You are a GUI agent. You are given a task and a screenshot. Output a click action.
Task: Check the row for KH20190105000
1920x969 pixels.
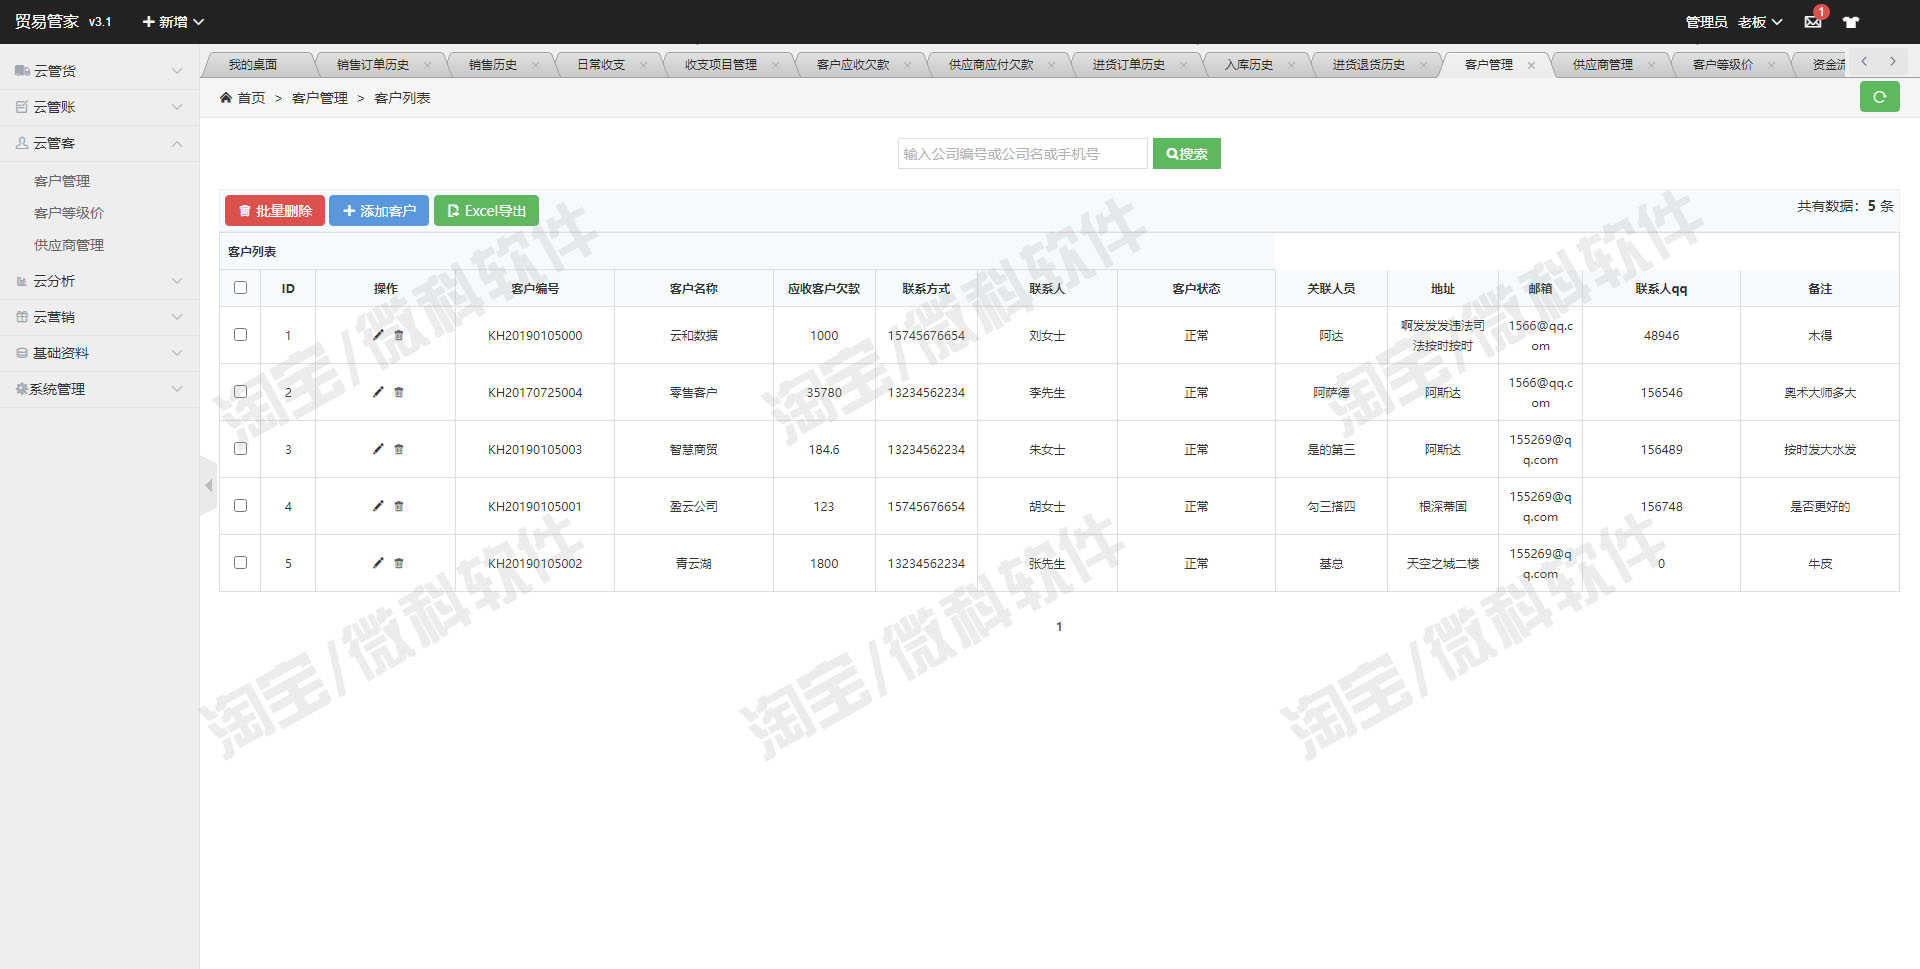click(x=240, y=334)
